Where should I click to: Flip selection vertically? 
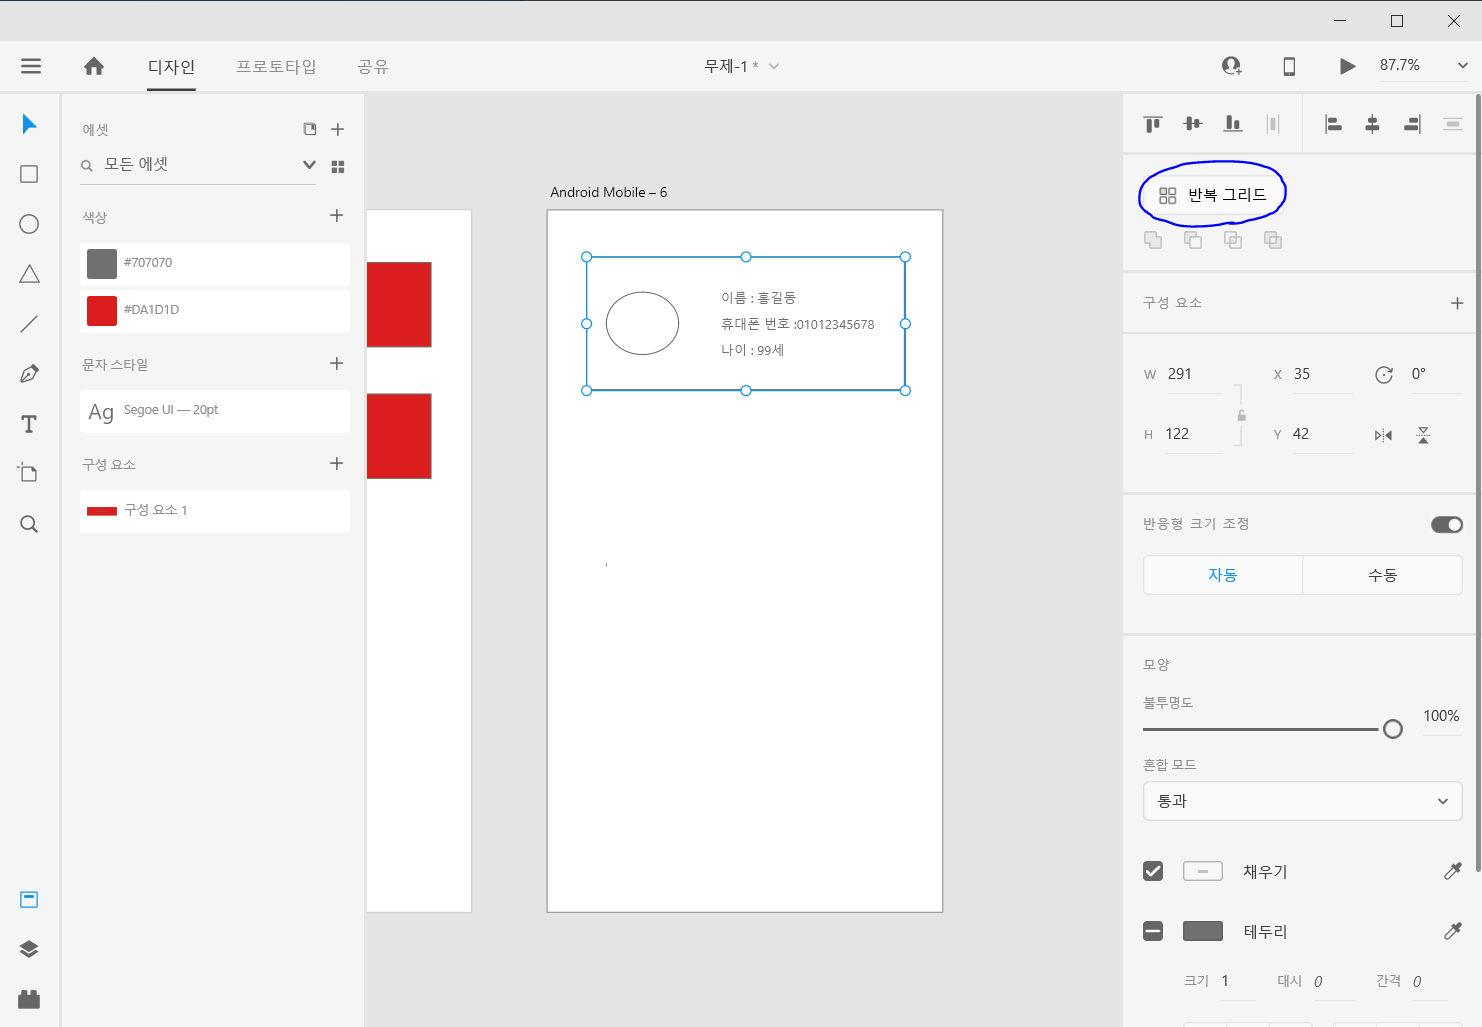1423,435
